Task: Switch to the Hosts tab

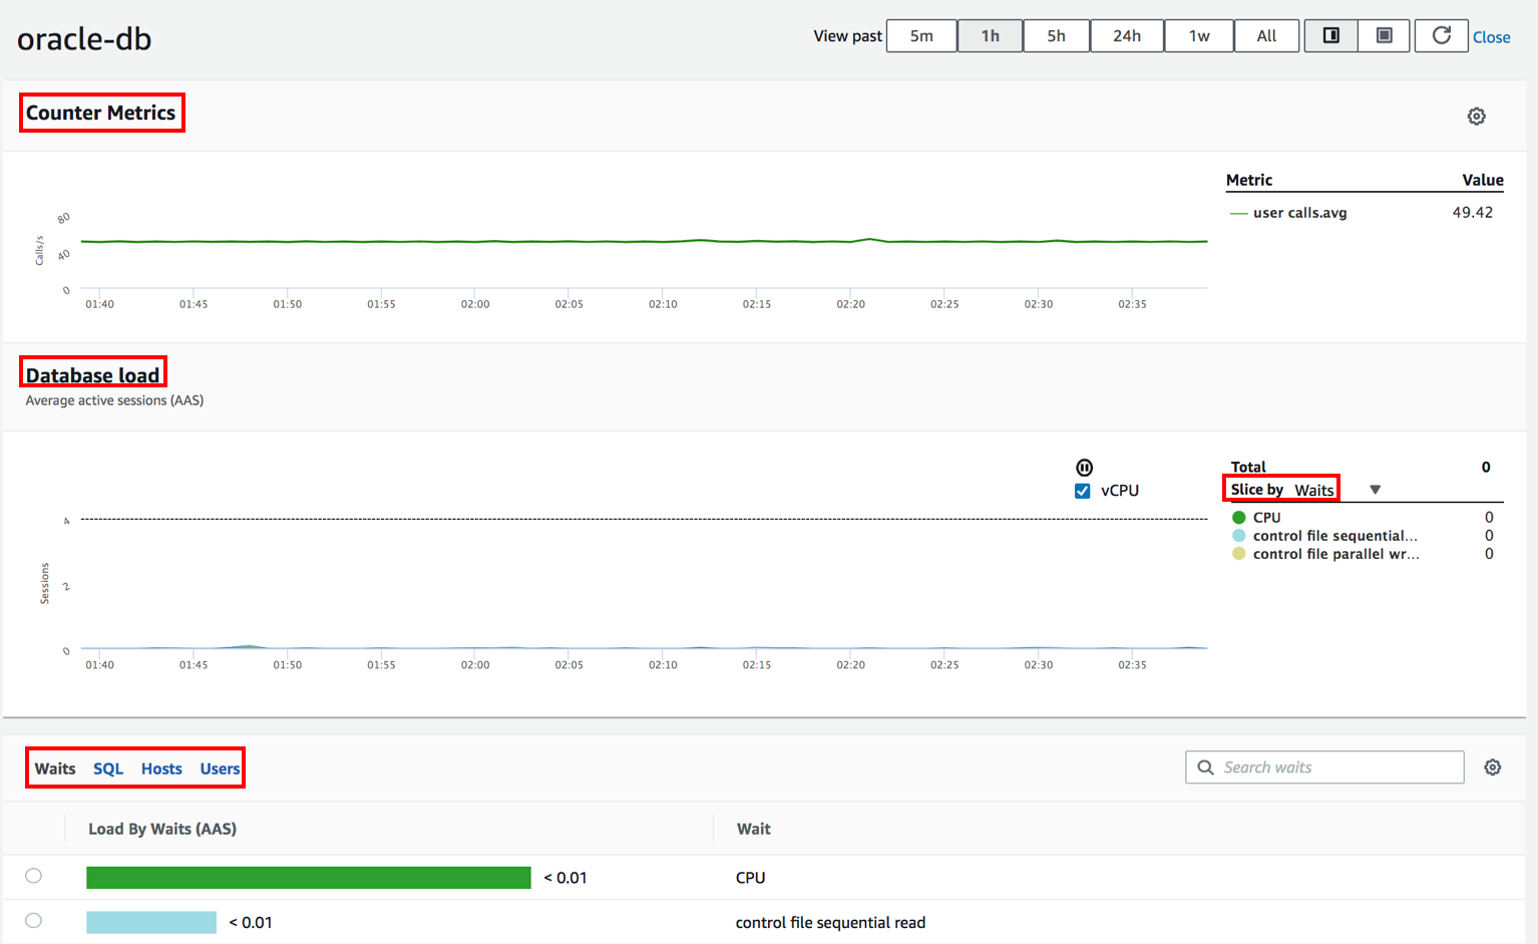Action: click(x=161, y=768)
